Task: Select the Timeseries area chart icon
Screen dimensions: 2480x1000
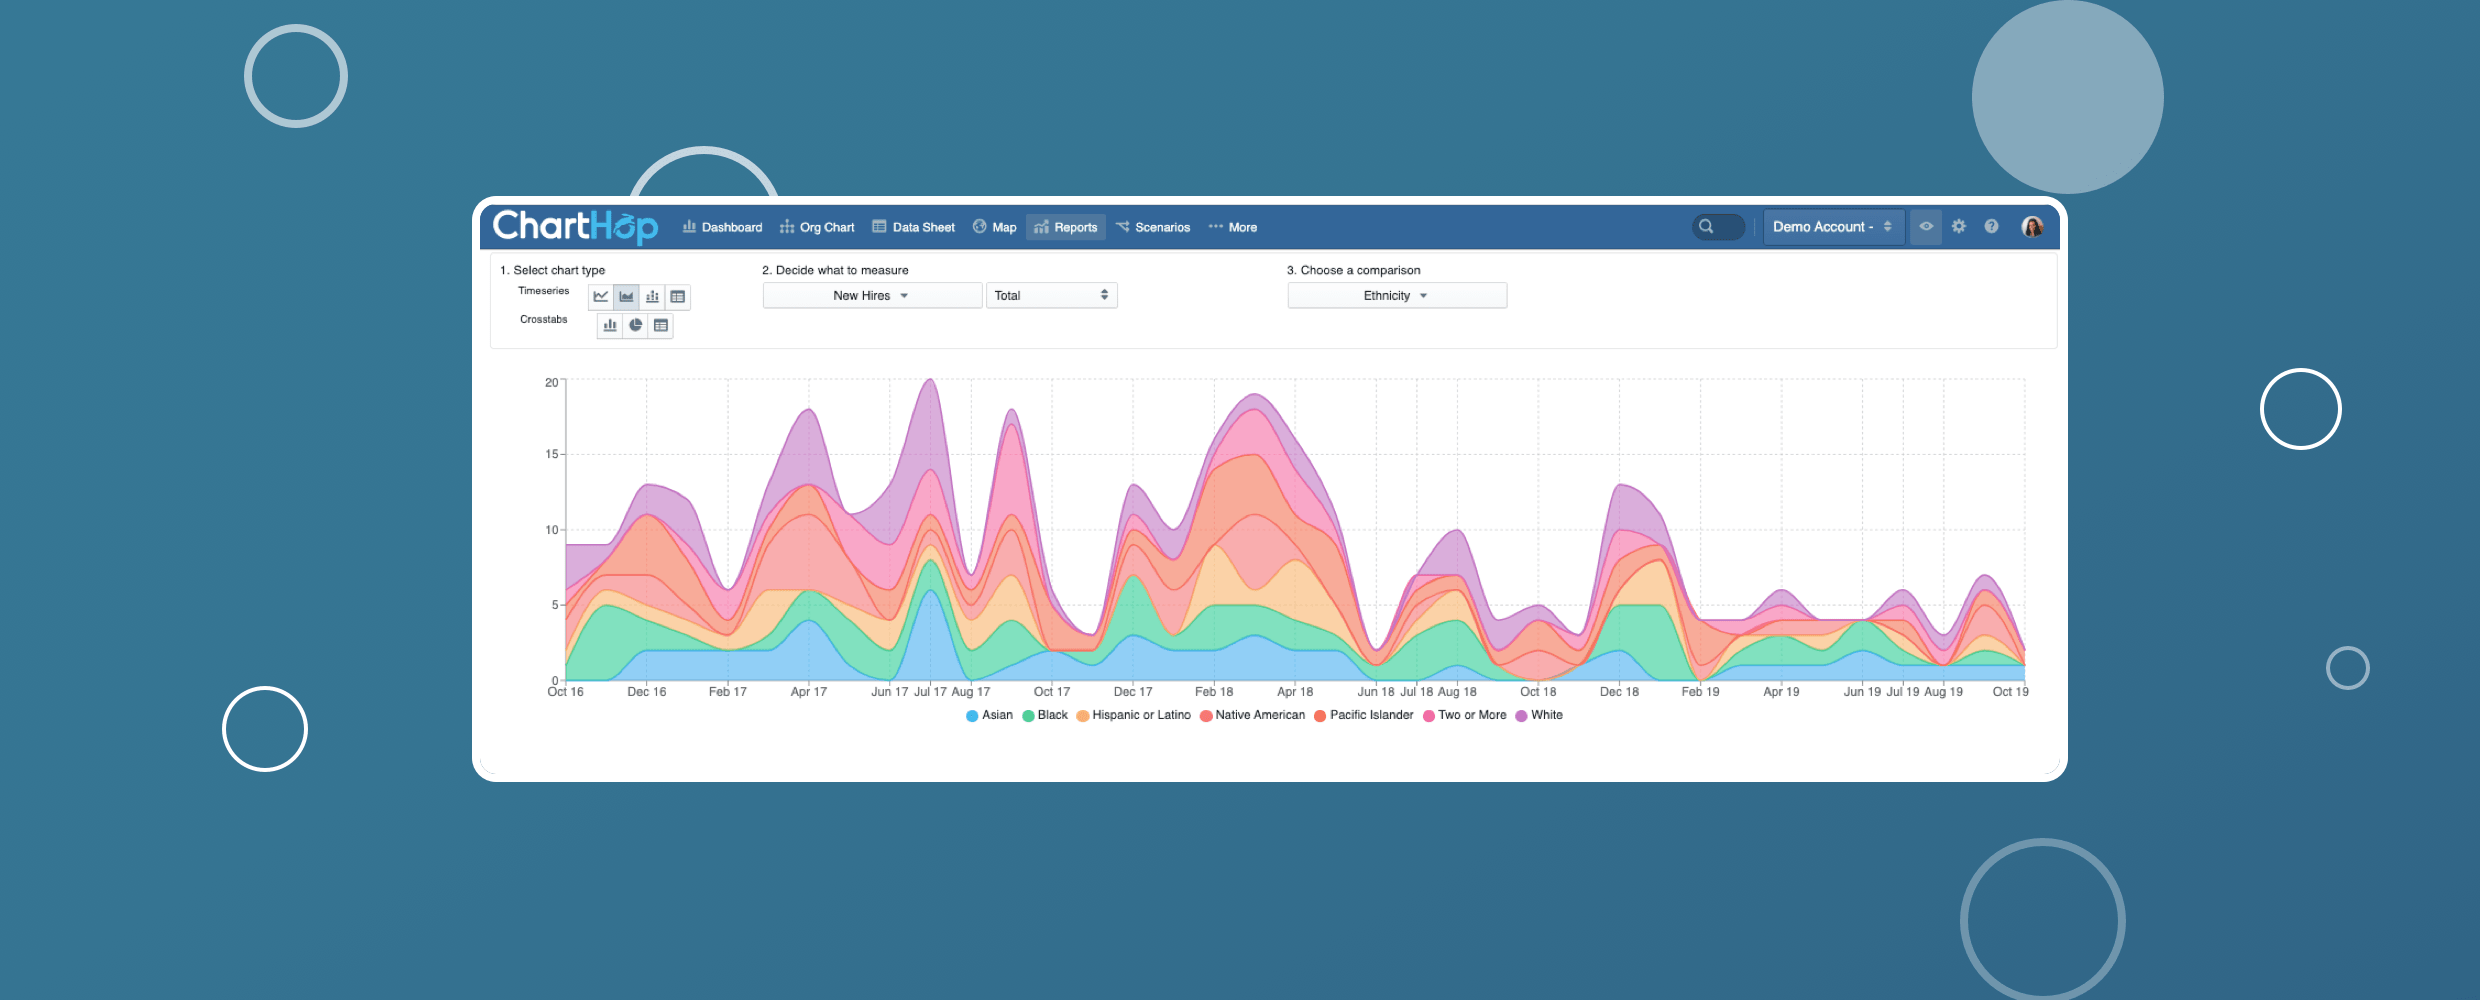Action: (x=626, y=297)
